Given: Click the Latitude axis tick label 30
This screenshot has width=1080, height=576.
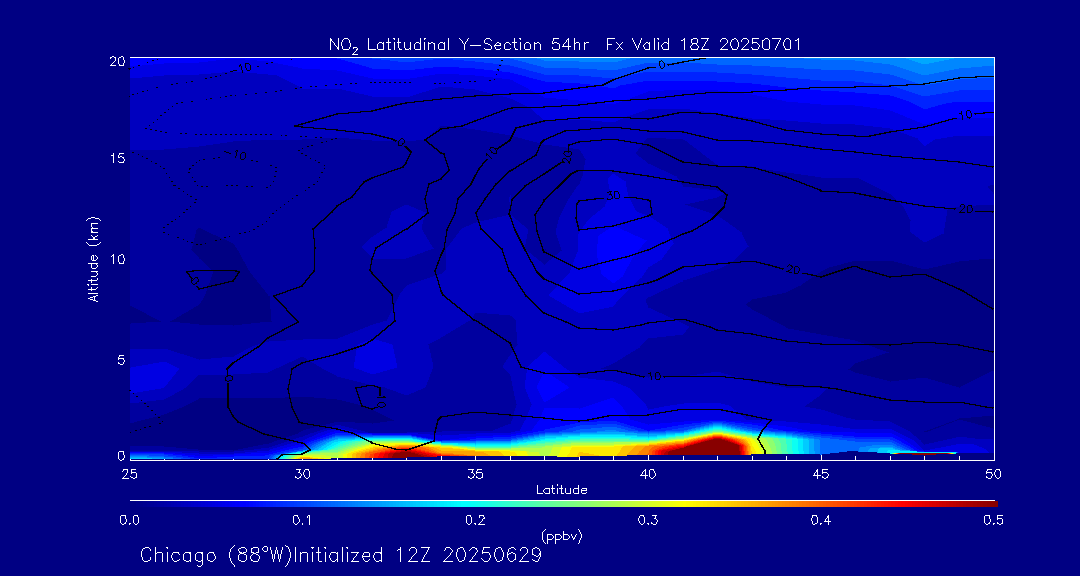Looking at the screenshot, I should pos(303,474).
